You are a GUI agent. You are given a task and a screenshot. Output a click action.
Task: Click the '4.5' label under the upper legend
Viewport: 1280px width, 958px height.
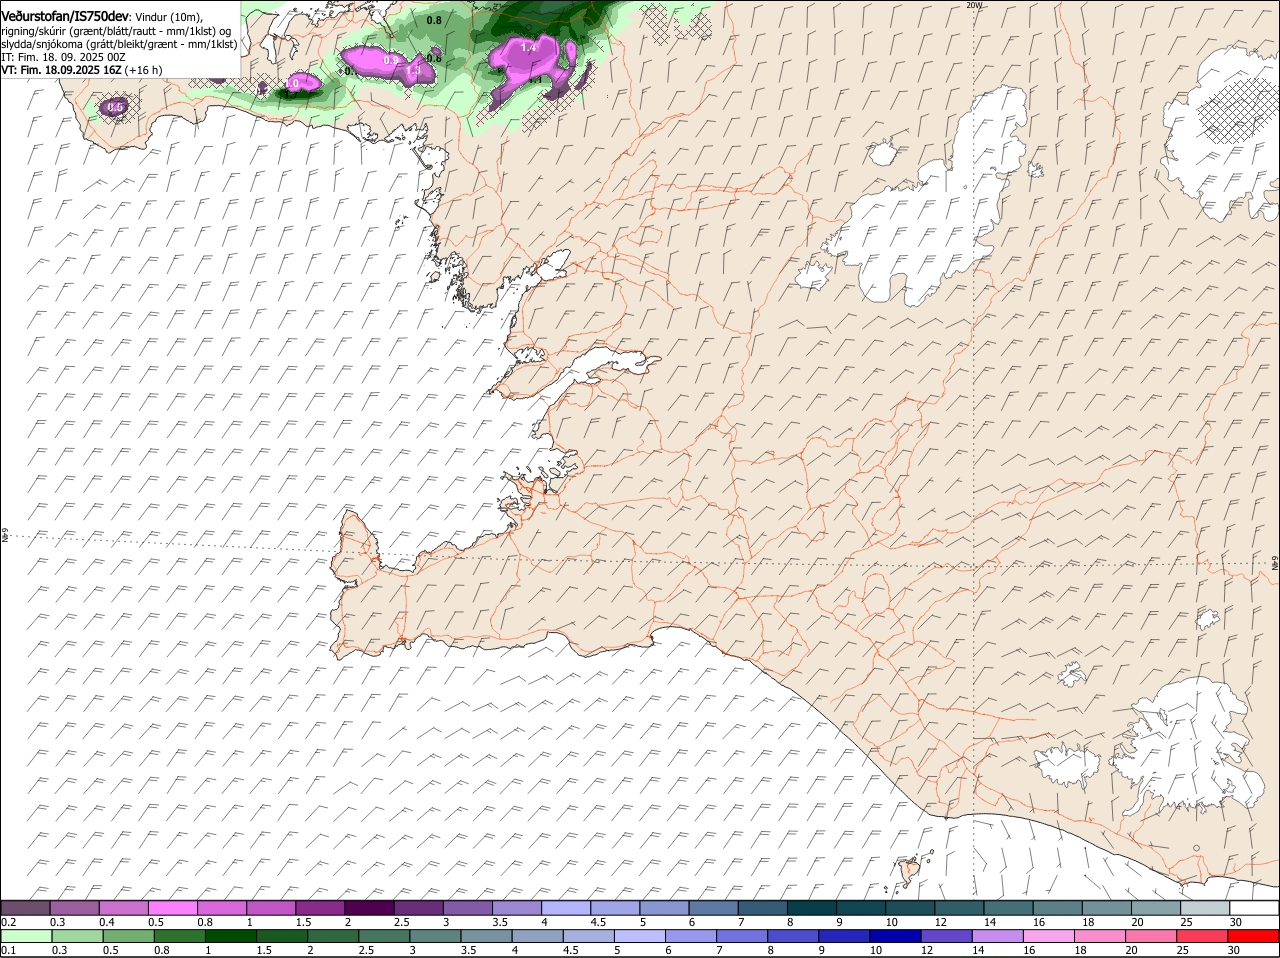click(598, 922)
